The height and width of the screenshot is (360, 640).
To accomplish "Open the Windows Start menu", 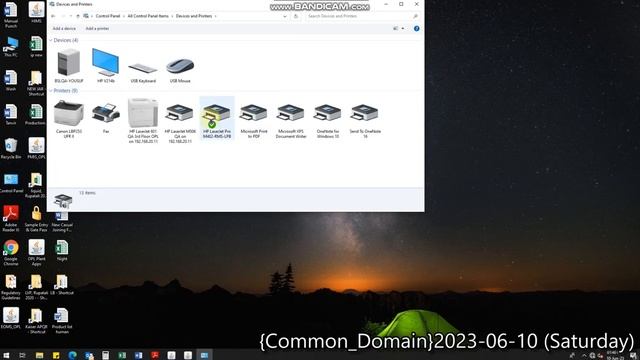I will (x=6, y=355).
